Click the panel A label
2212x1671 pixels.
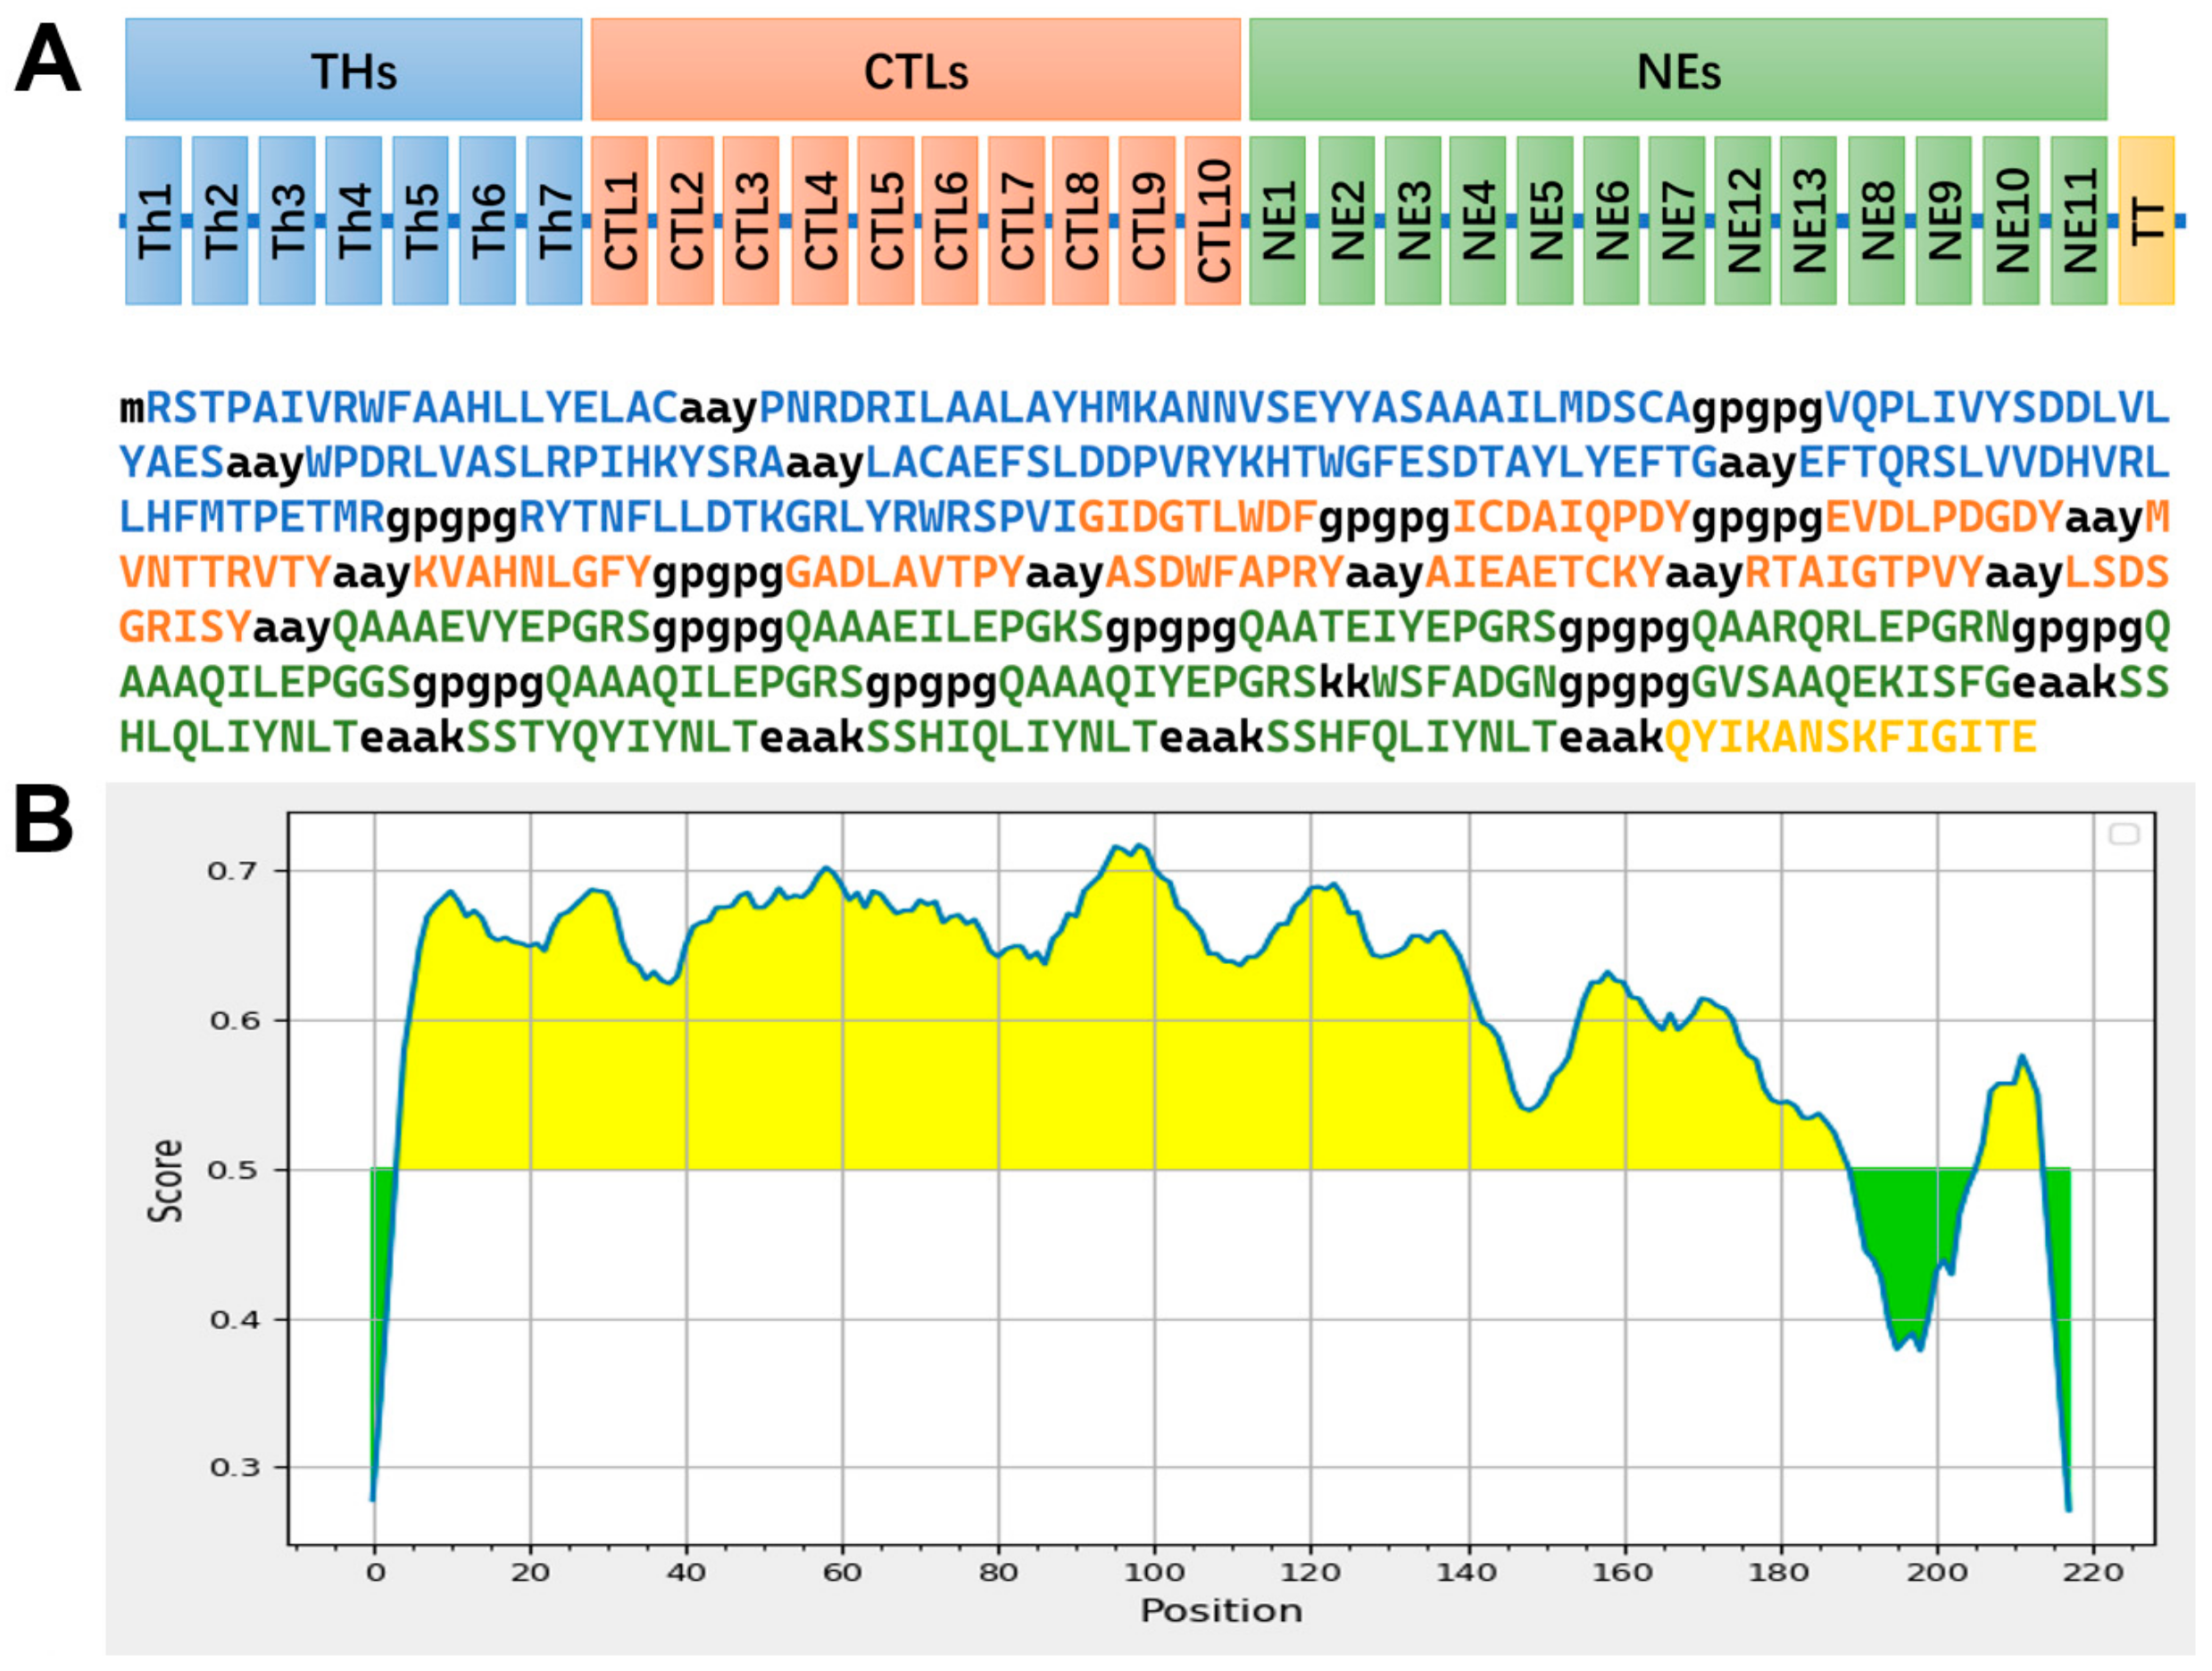(x=46, y=60)
